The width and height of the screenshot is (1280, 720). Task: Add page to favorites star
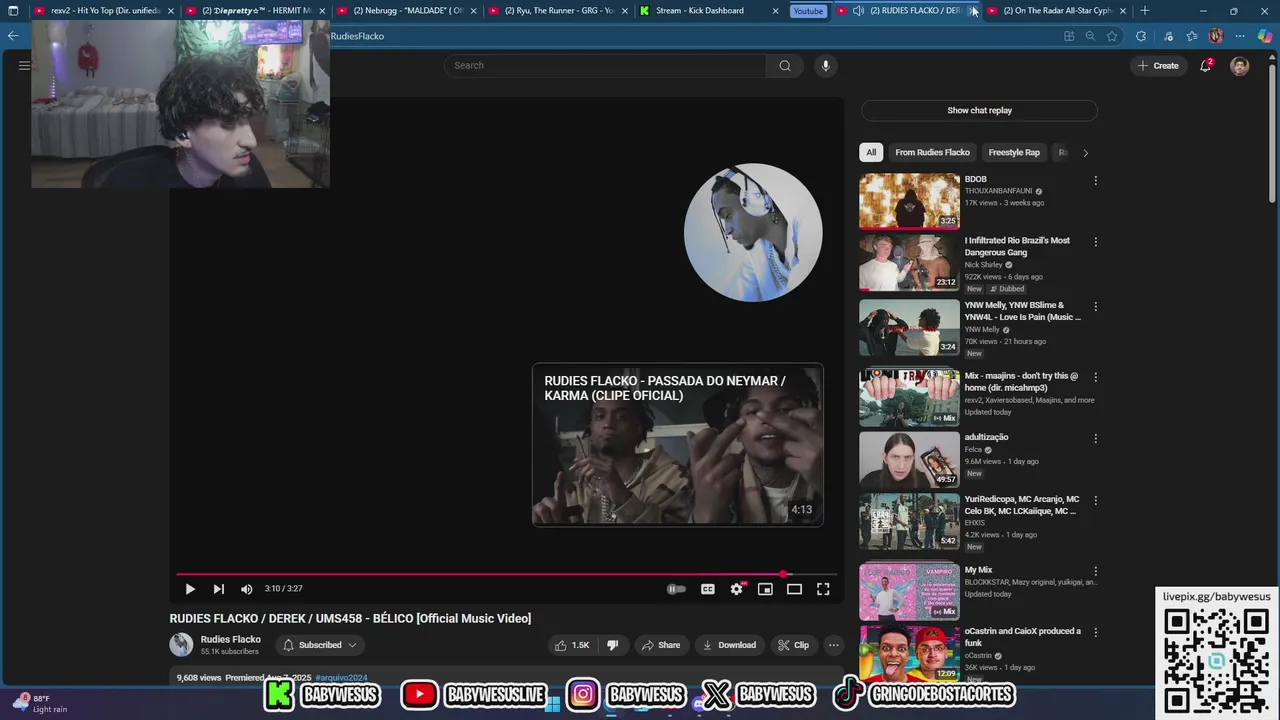1112,36
